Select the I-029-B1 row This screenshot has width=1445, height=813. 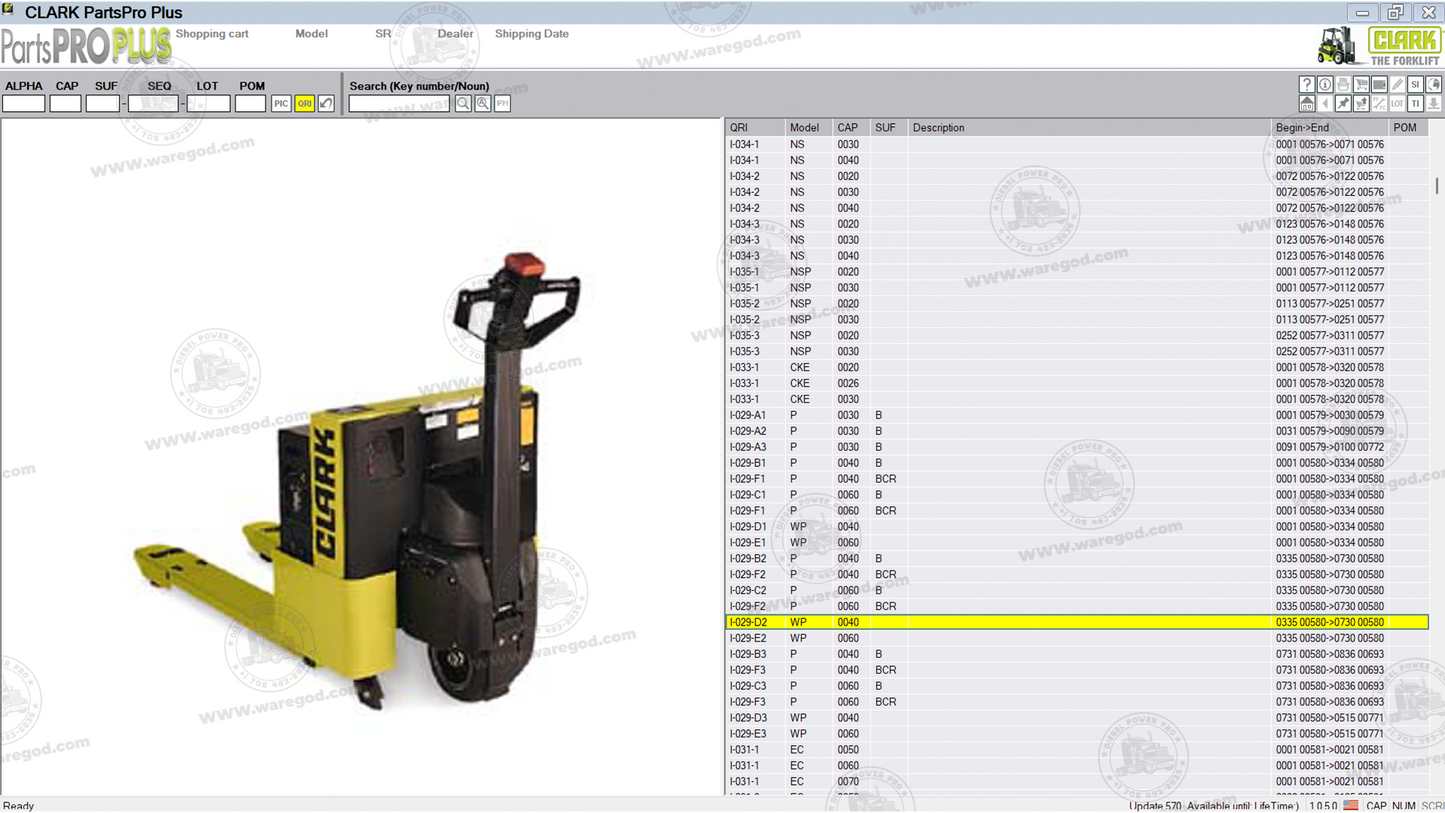point(1077,463)
